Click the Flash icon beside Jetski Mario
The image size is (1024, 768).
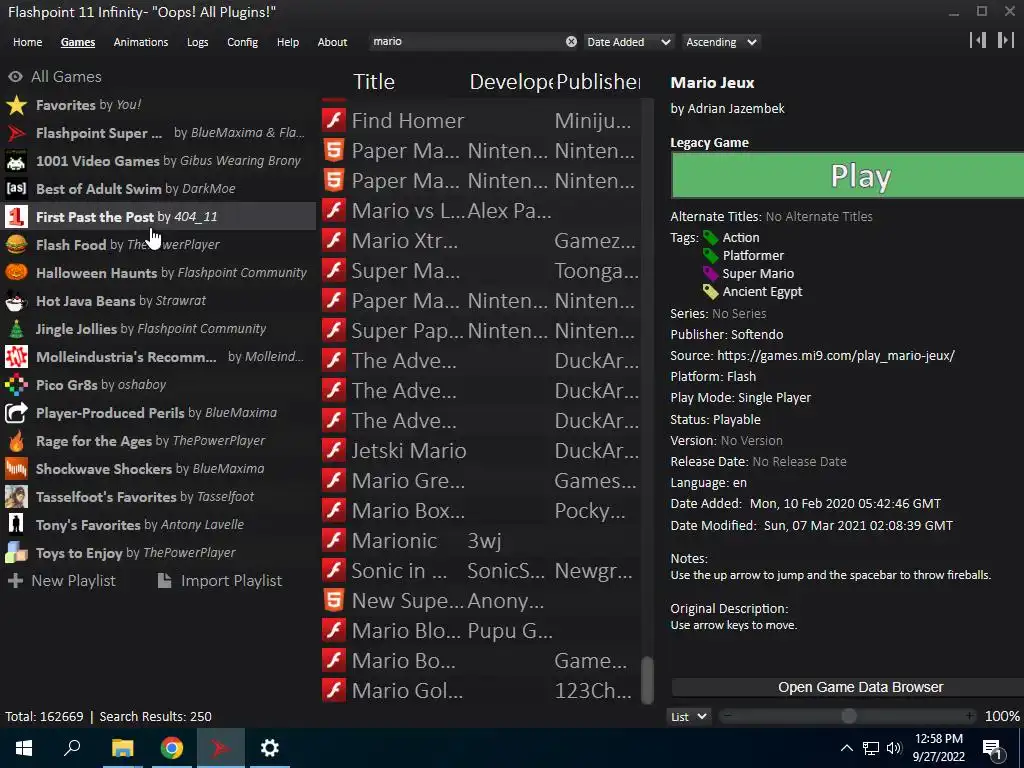[334, 451]
